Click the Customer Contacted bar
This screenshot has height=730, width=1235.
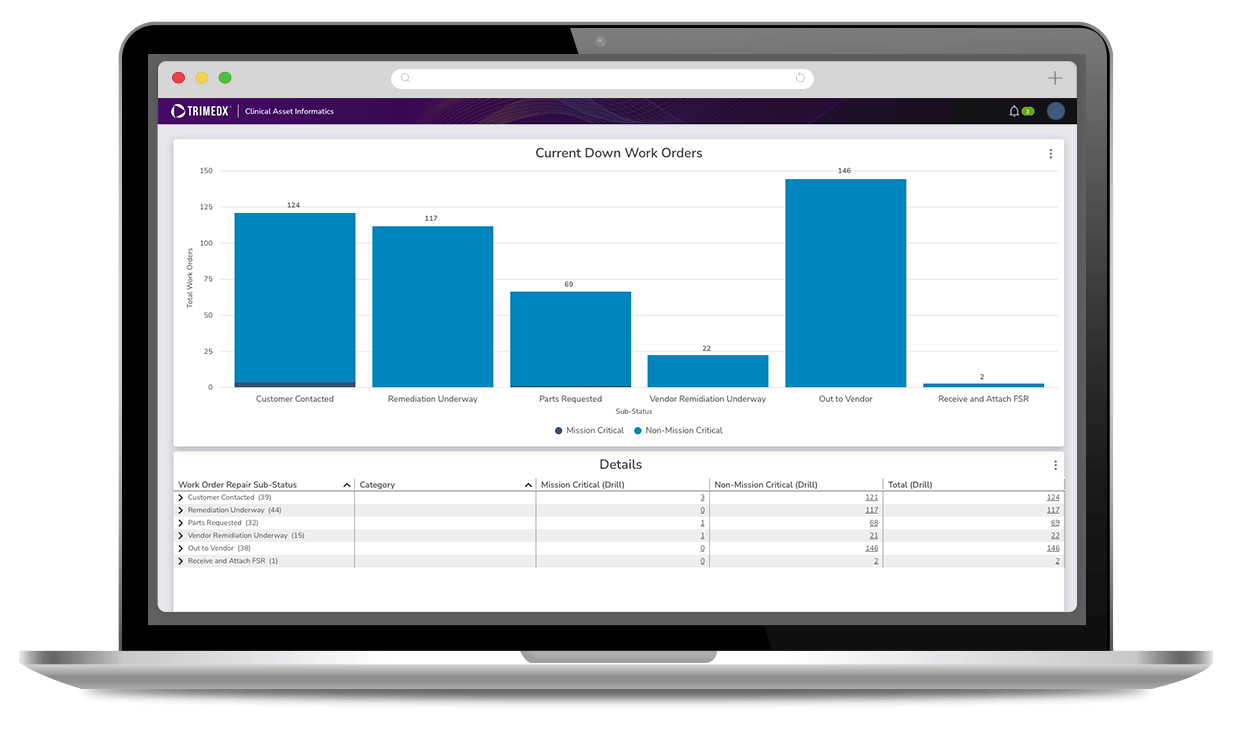tap(295, 300)
